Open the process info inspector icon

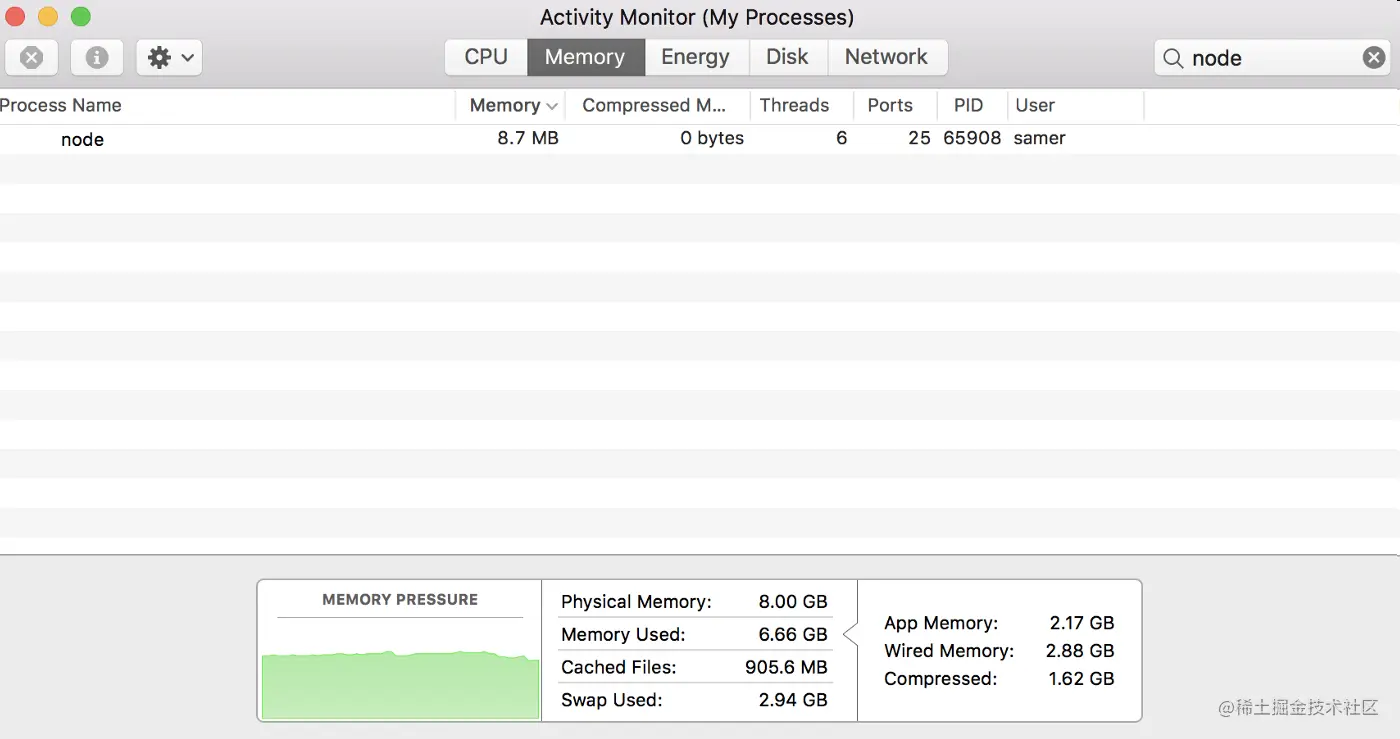click(x=97, y=58)
